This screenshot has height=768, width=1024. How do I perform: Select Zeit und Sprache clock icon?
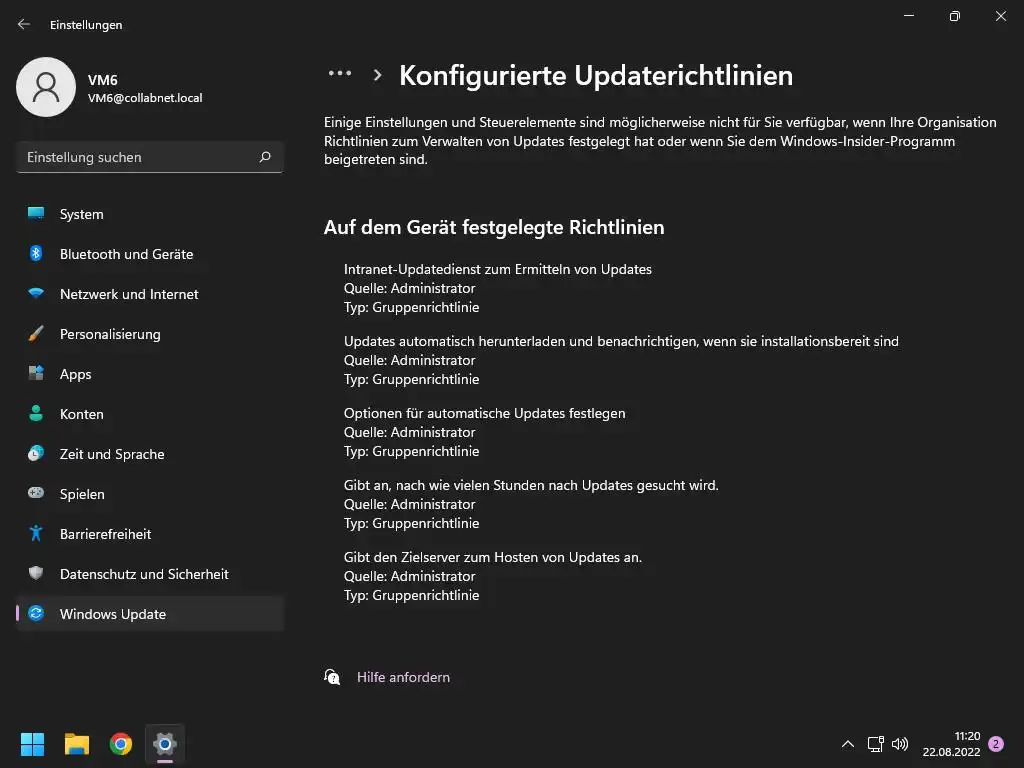(36, 454)
